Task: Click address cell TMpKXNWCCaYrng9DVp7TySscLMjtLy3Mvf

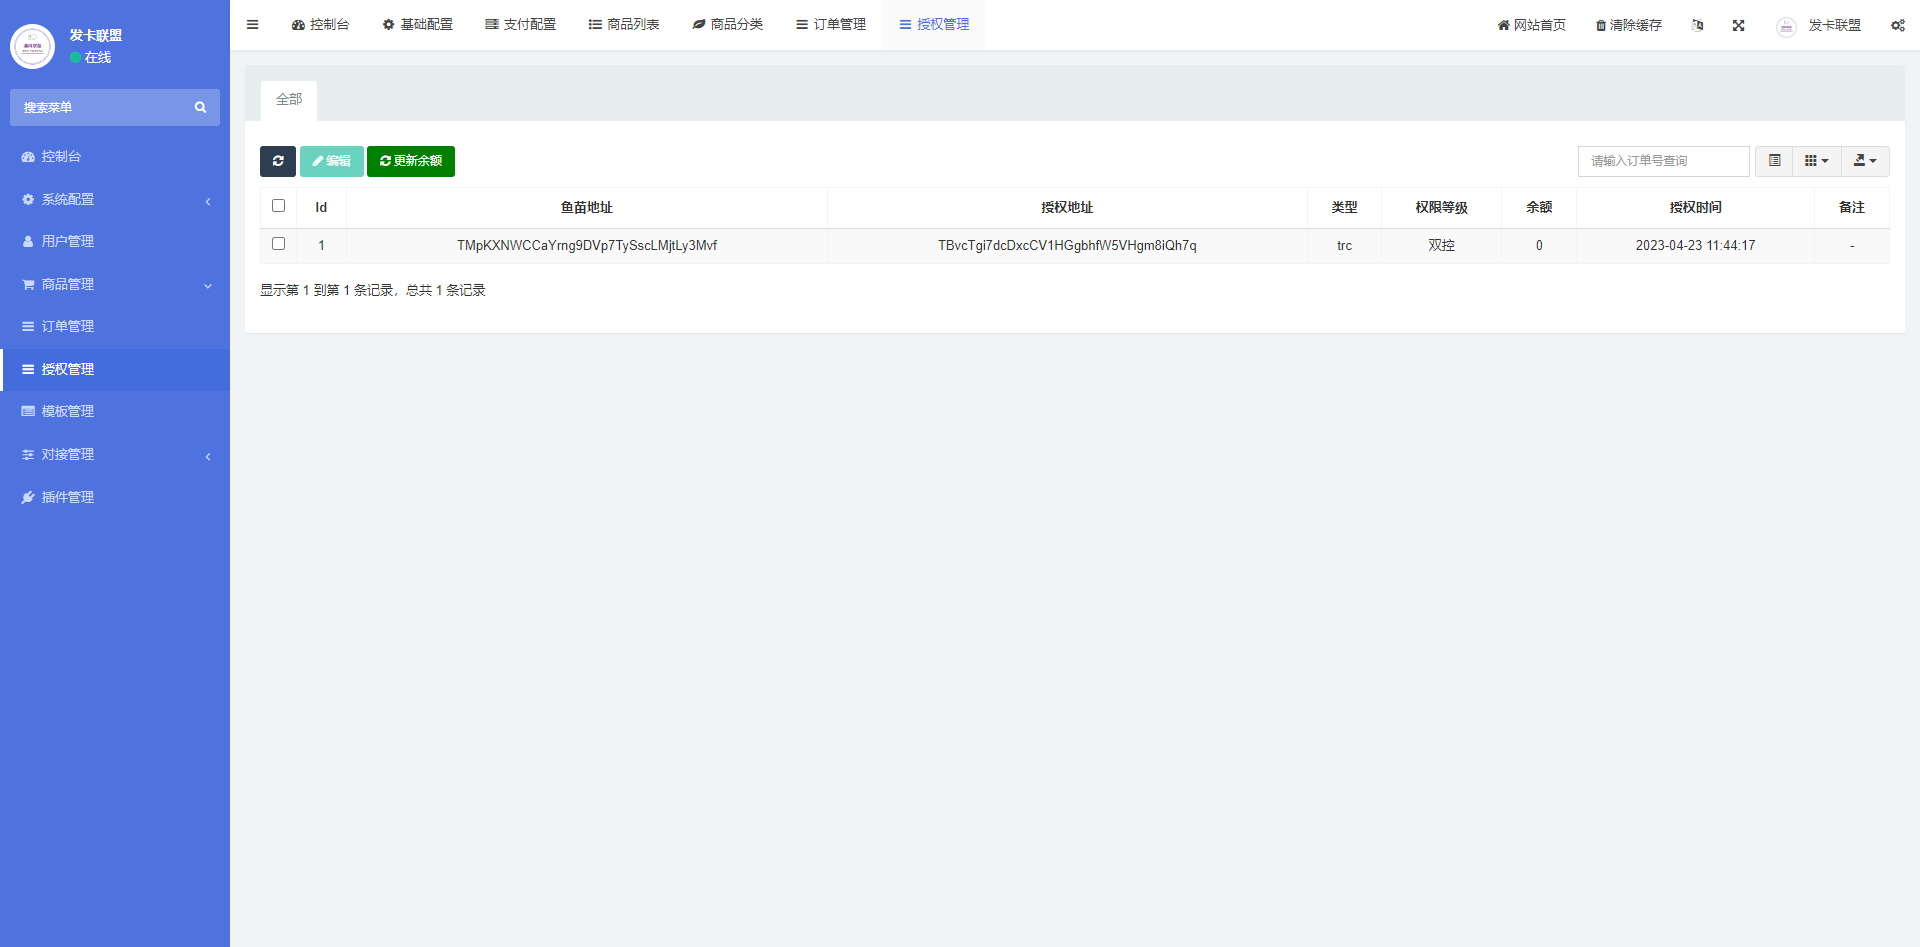Action: click(x=587, y=245)
